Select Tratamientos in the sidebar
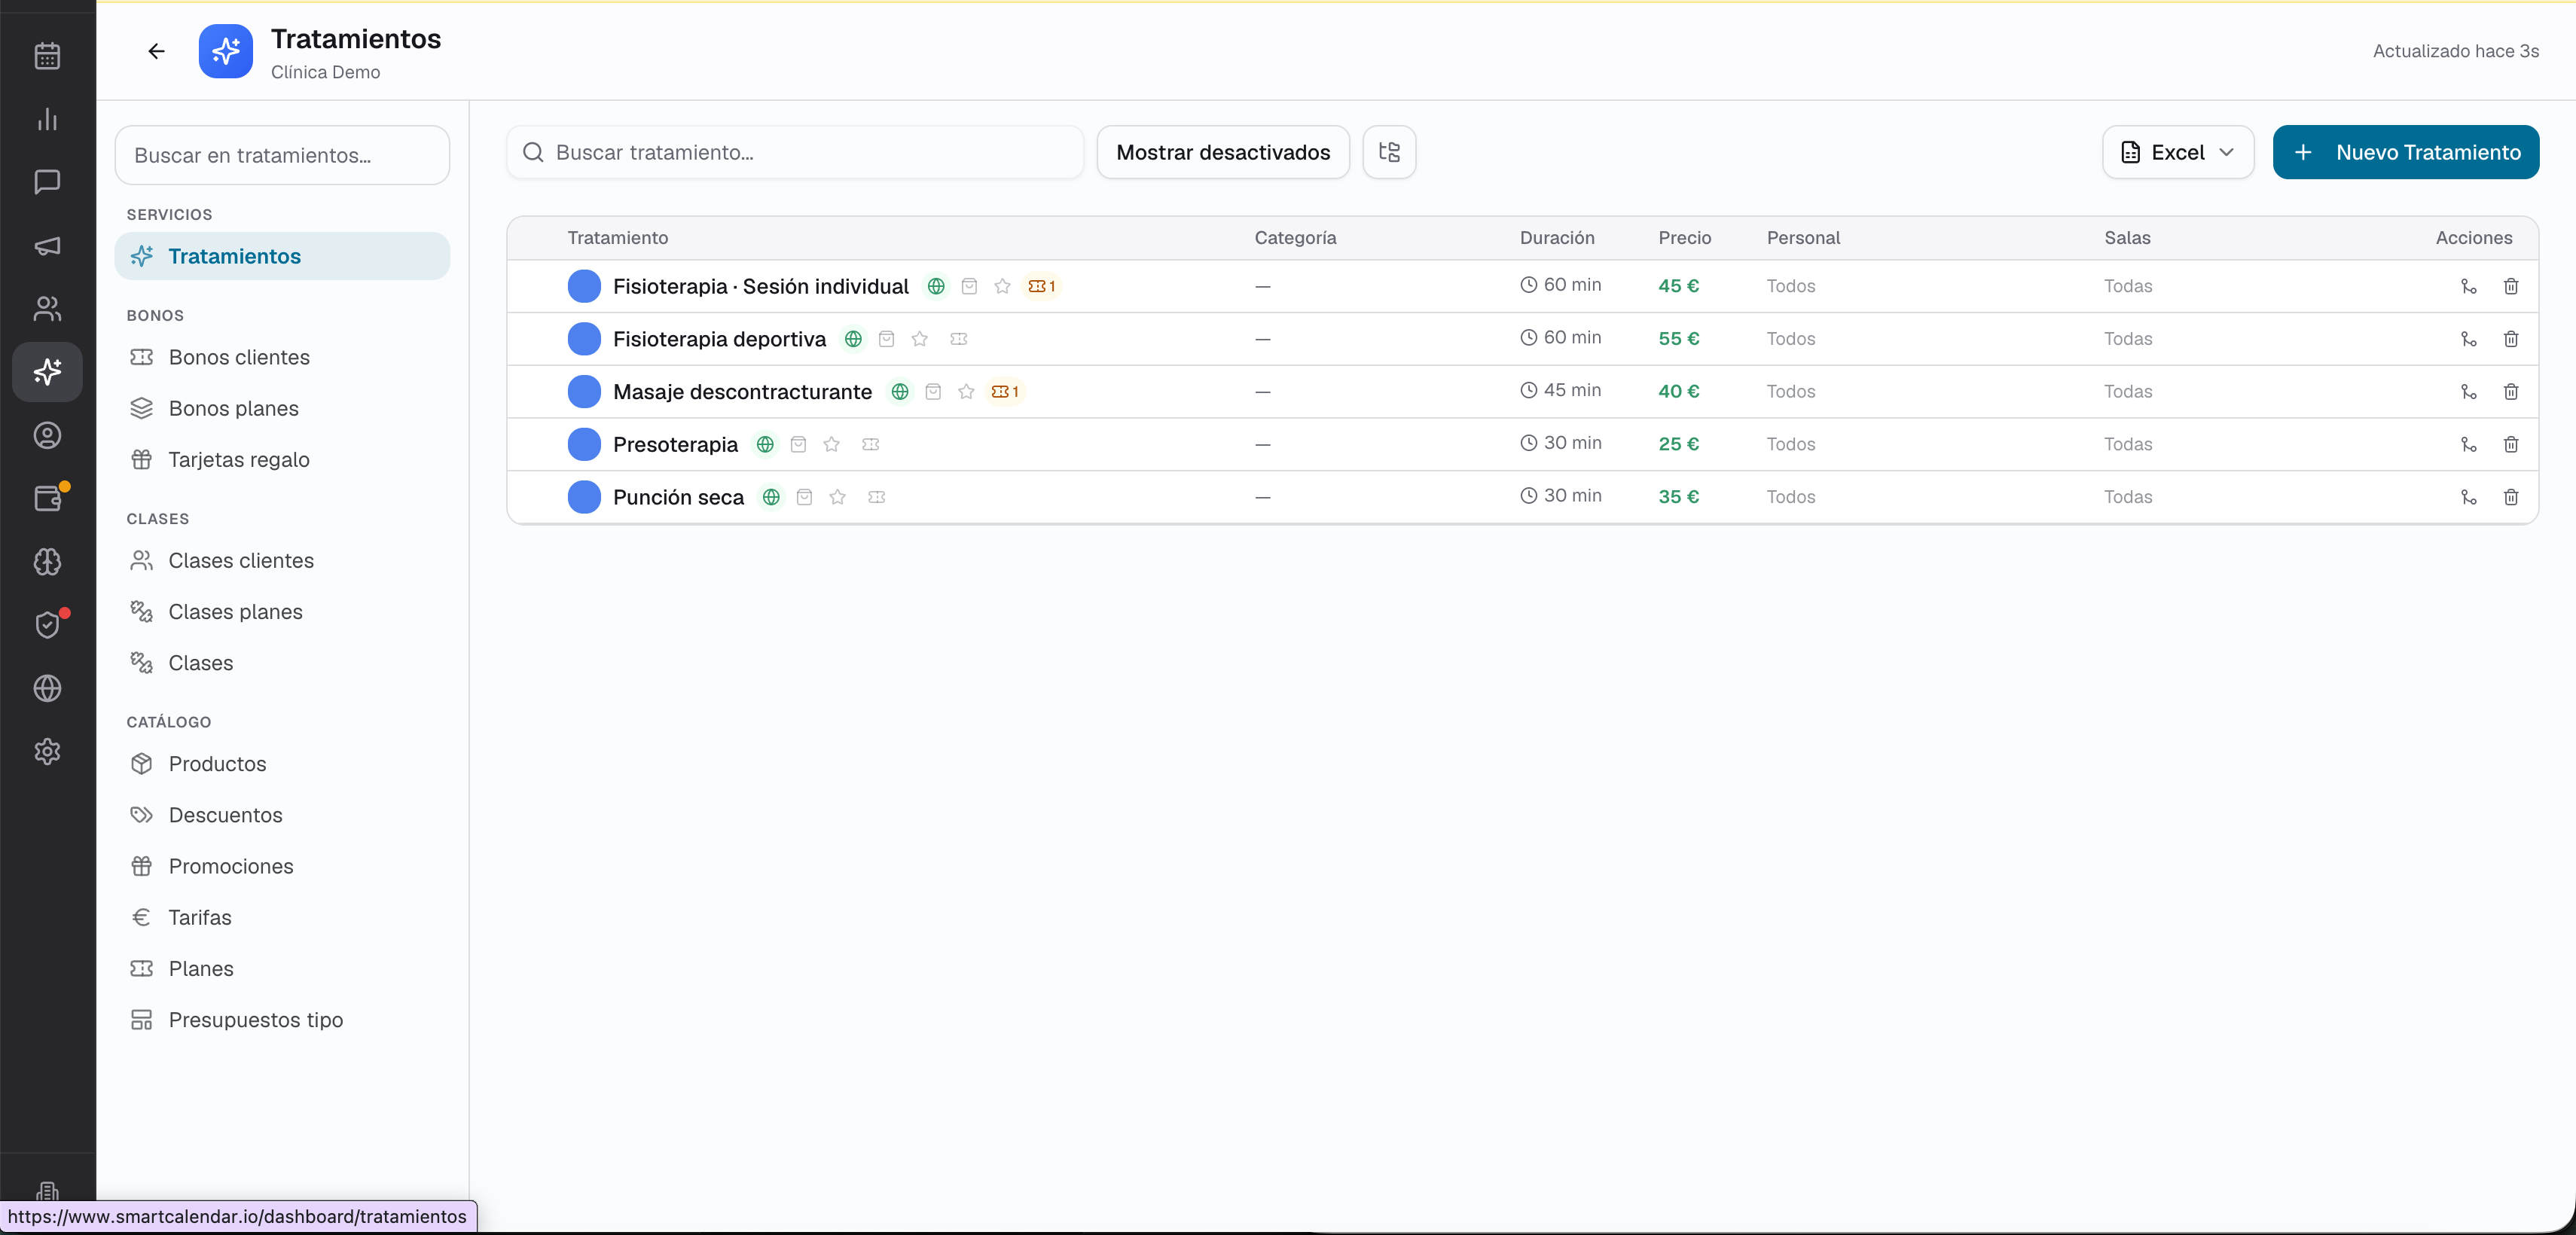Screen dimensions: 2576x1235 (282, 256)
